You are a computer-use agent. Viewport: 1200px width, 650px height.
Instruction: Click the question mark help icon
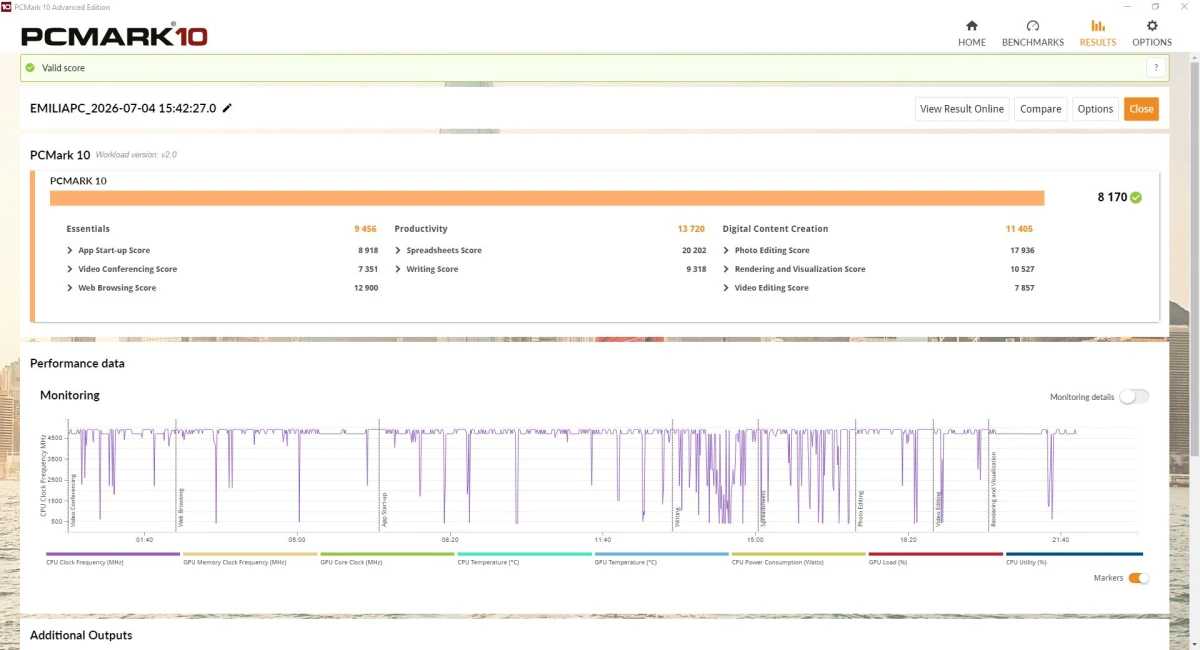point(1156,68)
